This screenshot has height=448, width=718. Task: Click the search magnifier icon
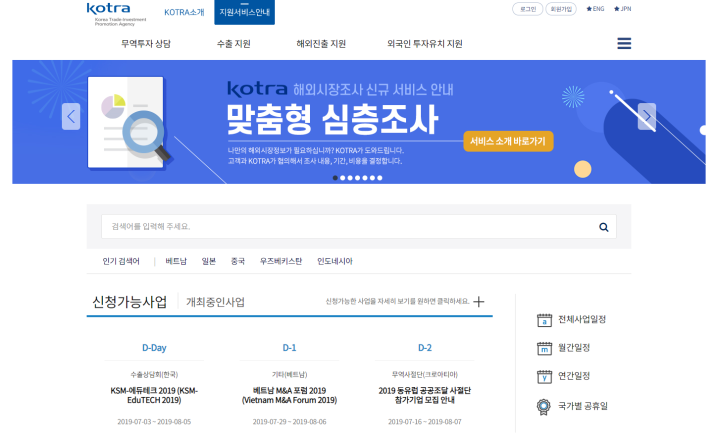pos(604,227)
